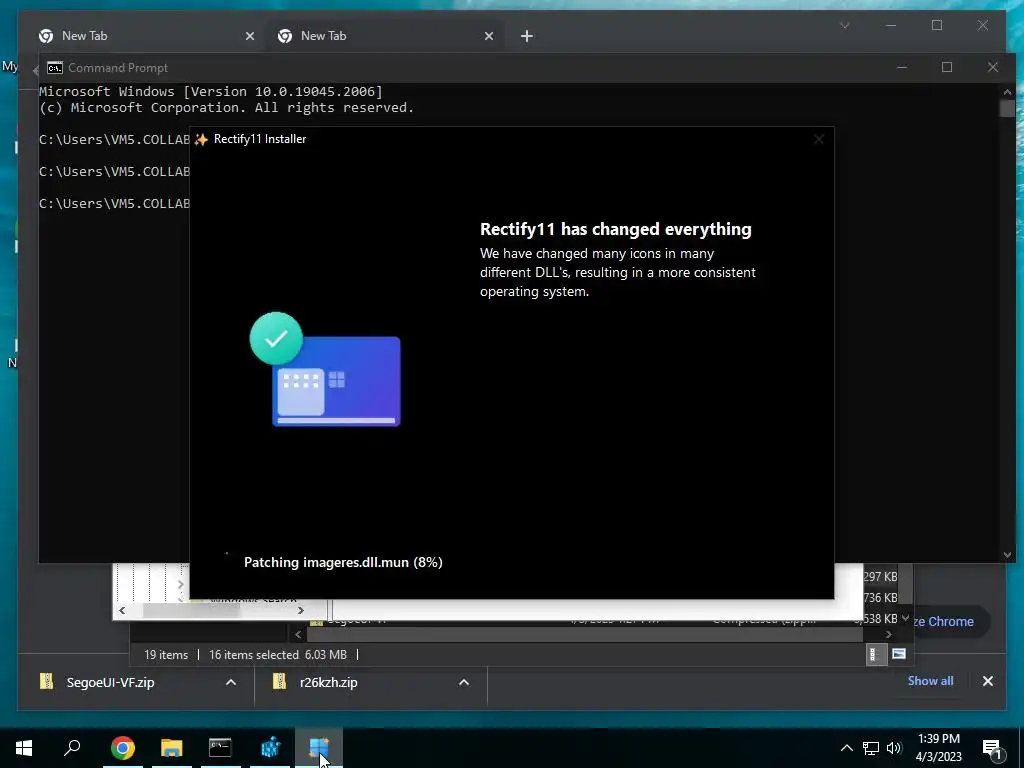The height and width of the screenshot is (768, 1024).
Task: Close the Command Prompt window
Action: 993,68
